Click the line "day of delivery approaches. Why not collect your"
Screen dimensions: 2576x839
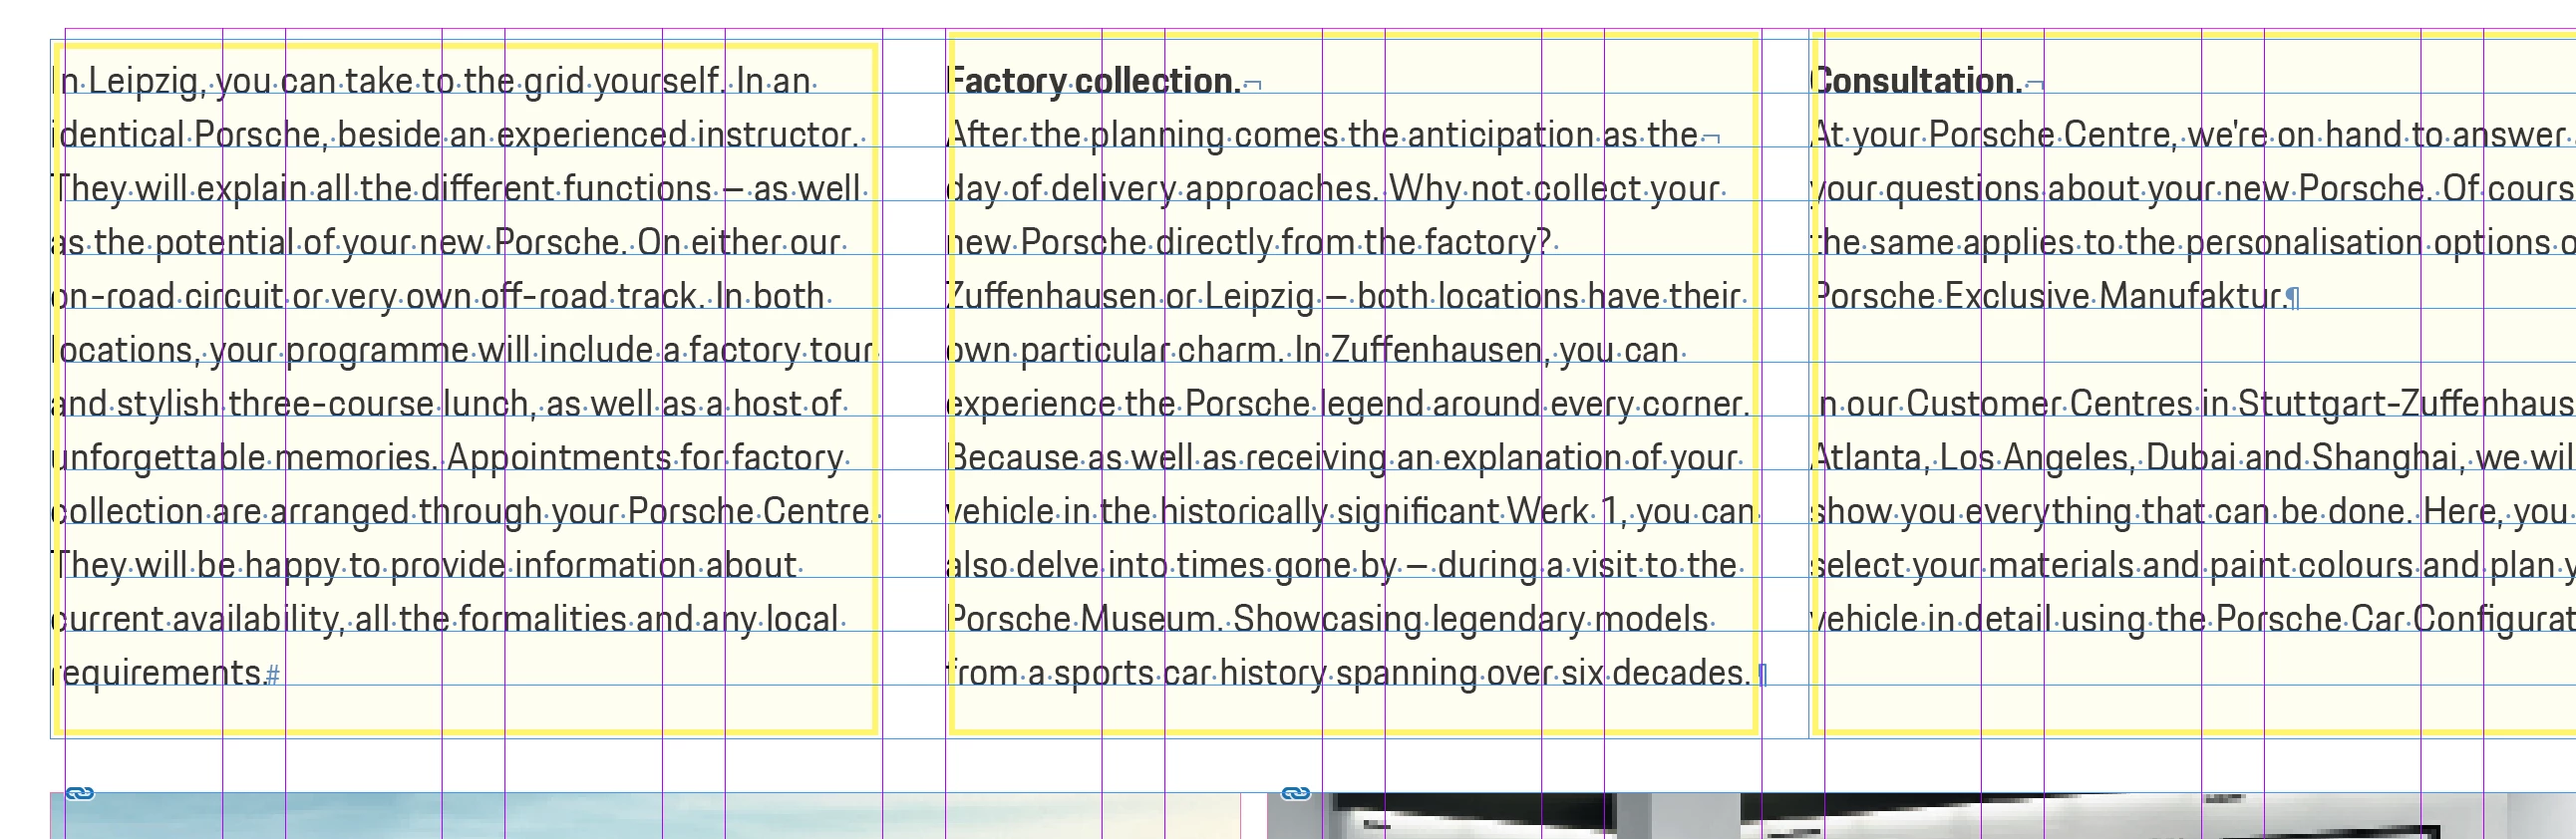1333,189
